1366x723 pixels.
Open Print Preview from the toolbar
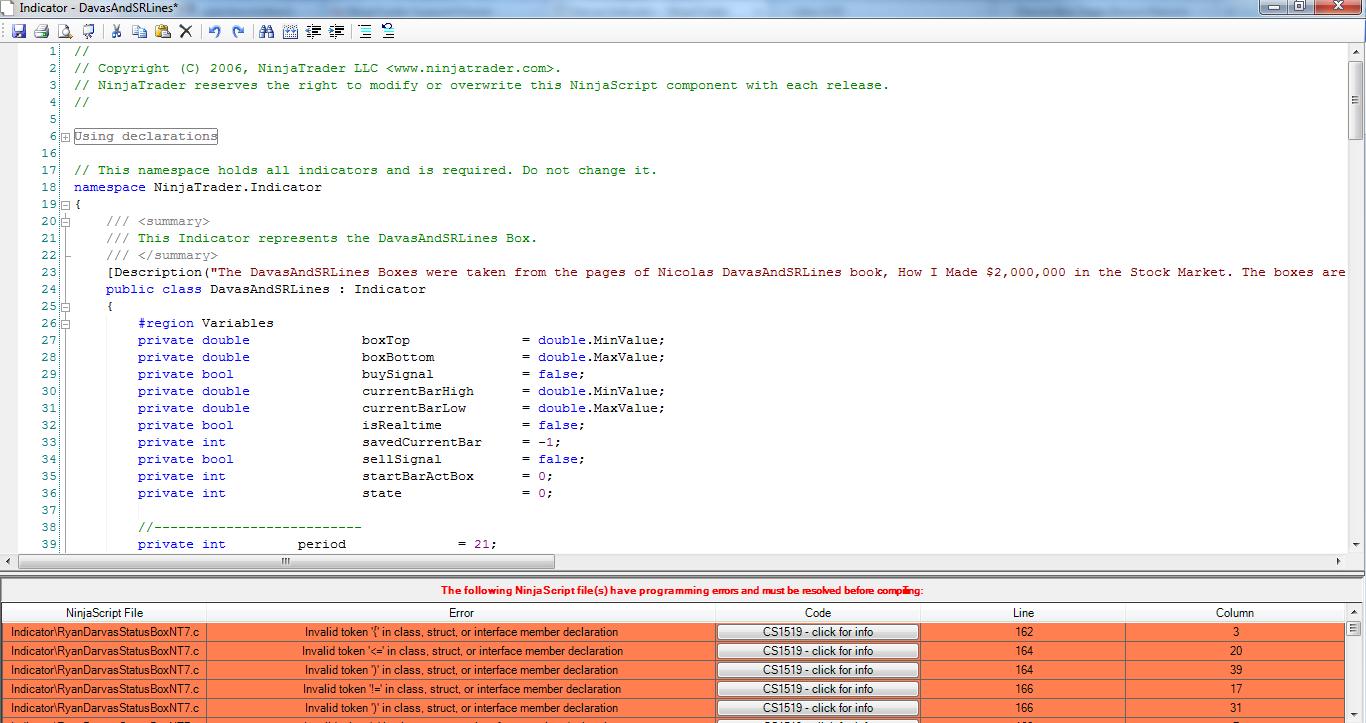[x=65, y=31]
